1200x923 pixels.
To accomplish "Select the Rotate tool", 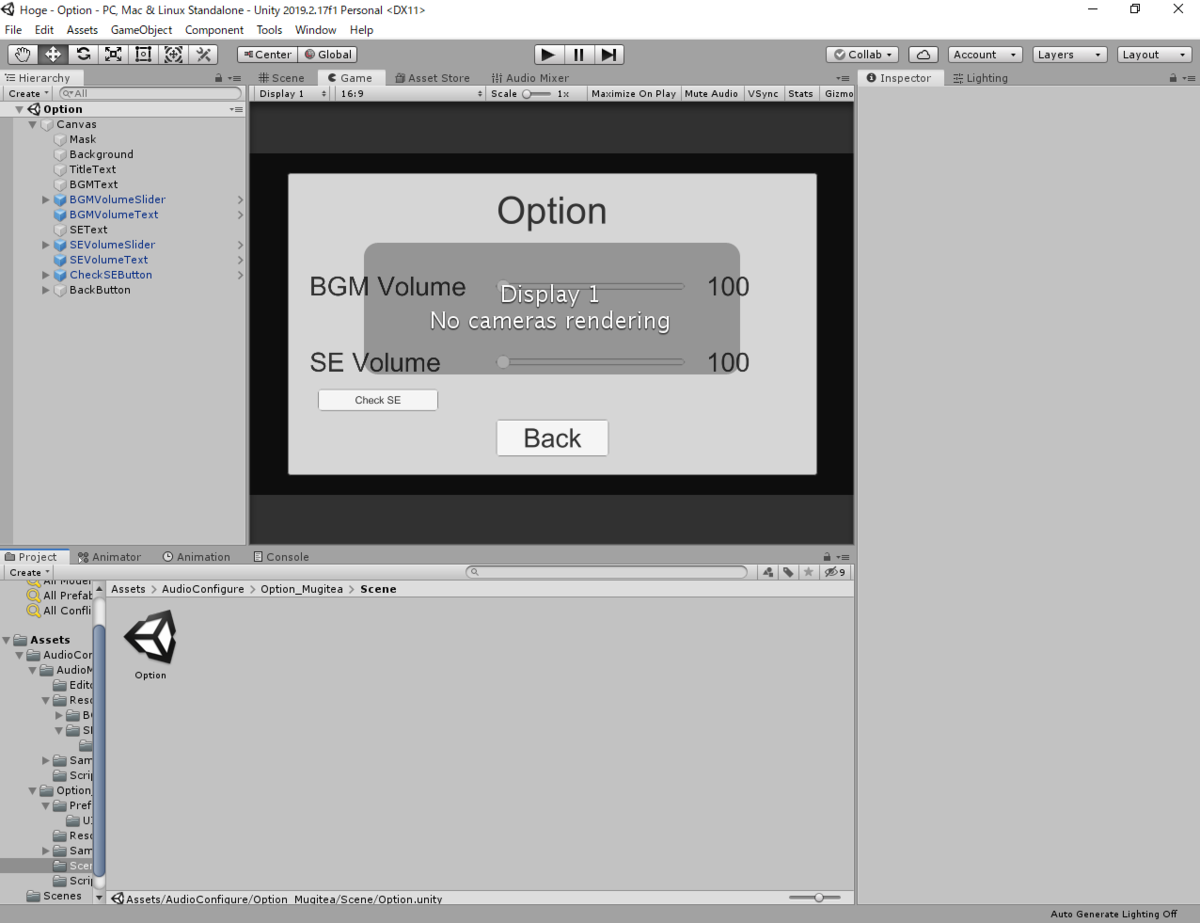I will [x=83, y=54].
